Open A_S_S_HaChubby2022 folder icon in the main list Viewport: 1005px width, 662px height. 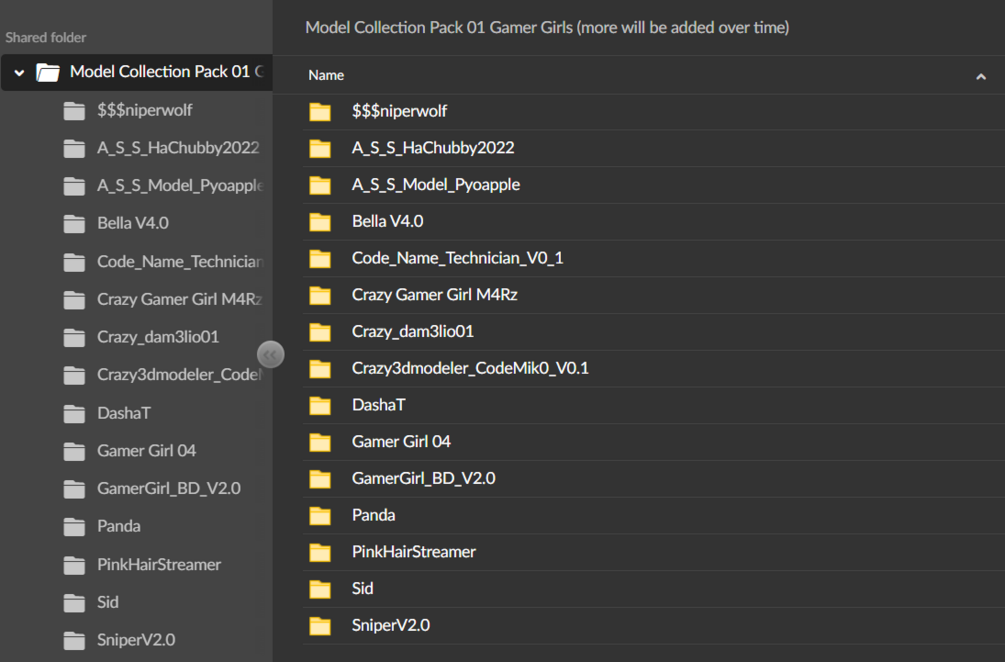(x=320, y=148)
